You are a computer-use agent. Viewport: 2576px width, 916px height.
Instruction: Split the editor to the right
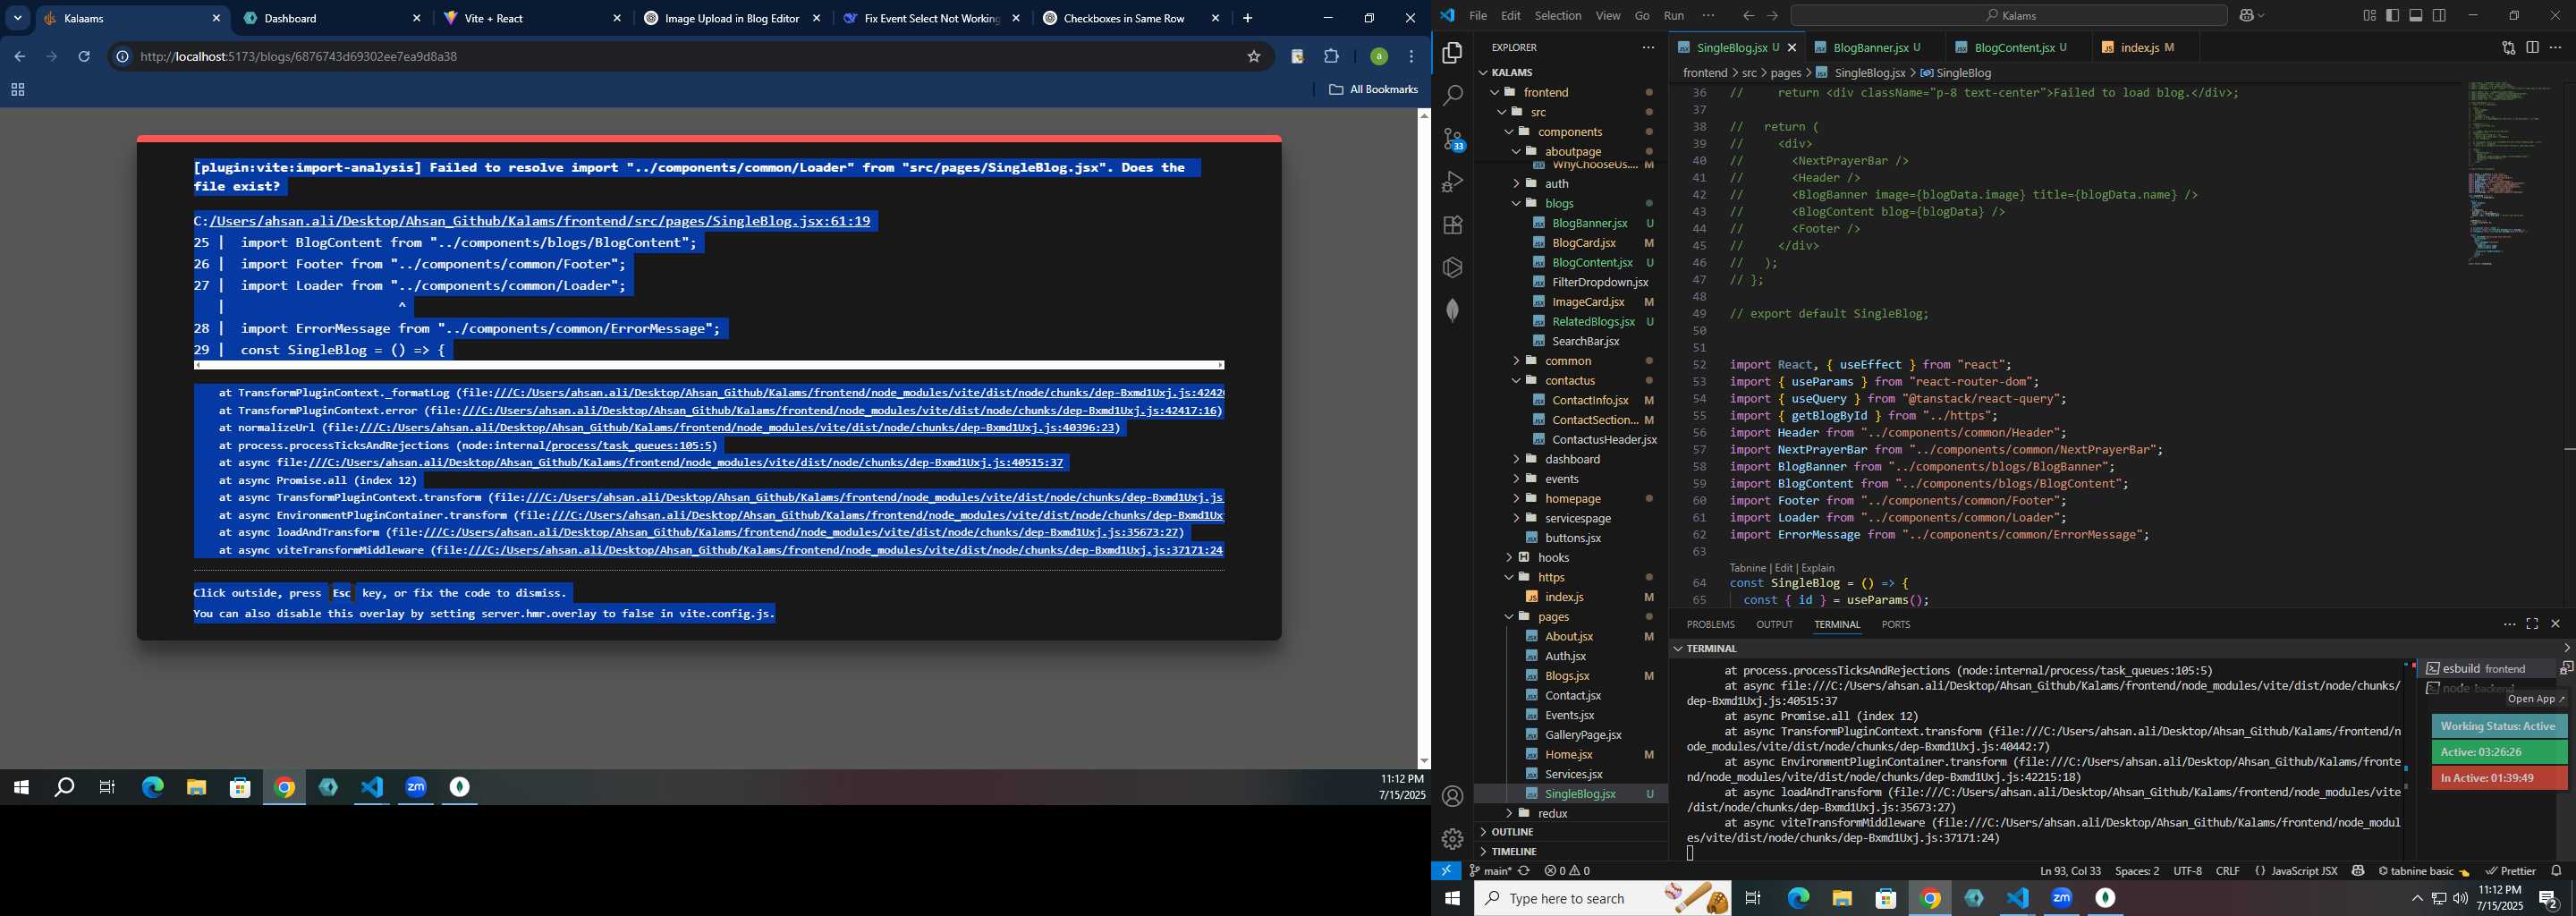[x=2532, y=47]
